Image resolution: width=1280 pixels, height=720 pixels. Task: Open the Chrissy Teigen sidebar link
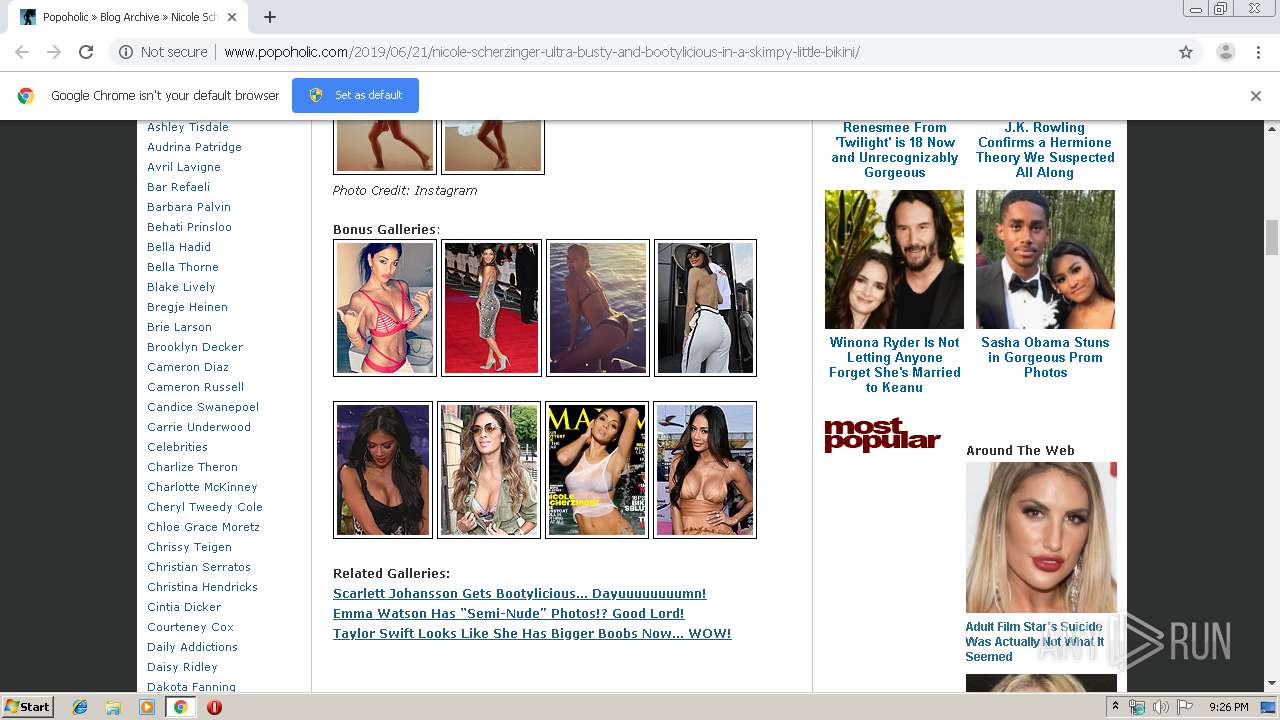189,547
